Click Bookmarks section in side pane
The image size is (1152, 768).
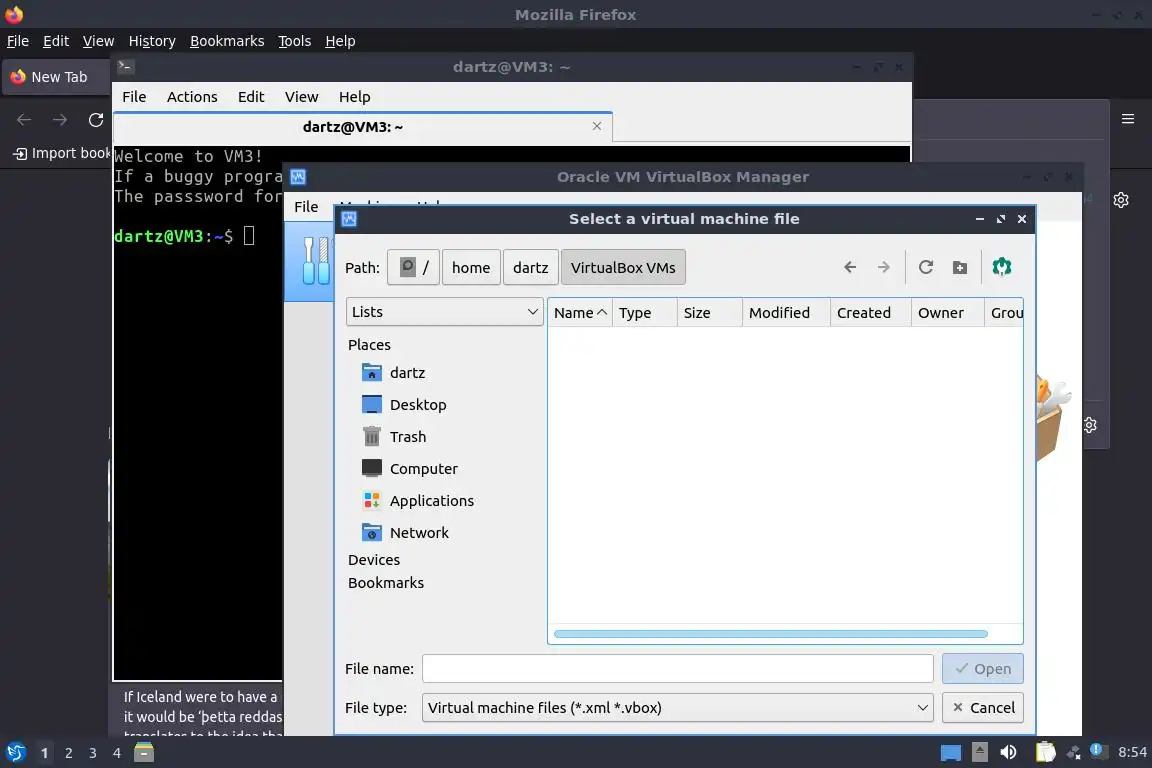386,583
